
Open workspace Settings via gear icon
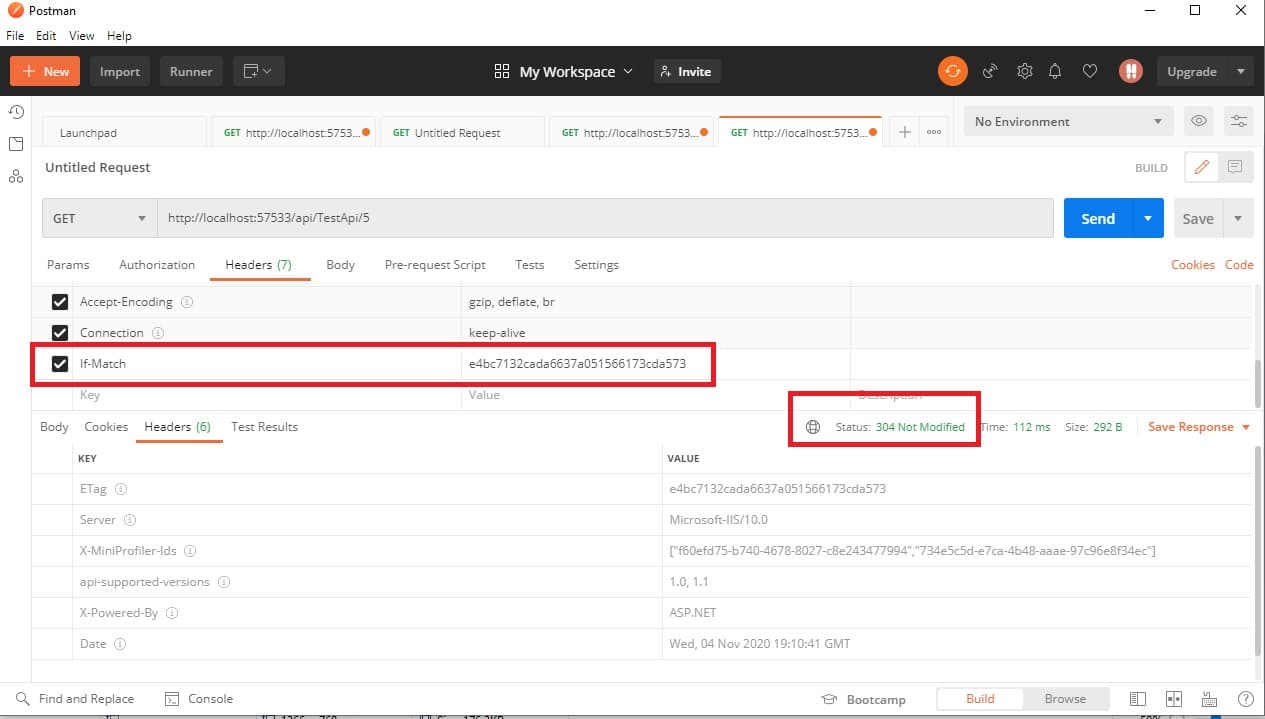[x=1024, y=71]
